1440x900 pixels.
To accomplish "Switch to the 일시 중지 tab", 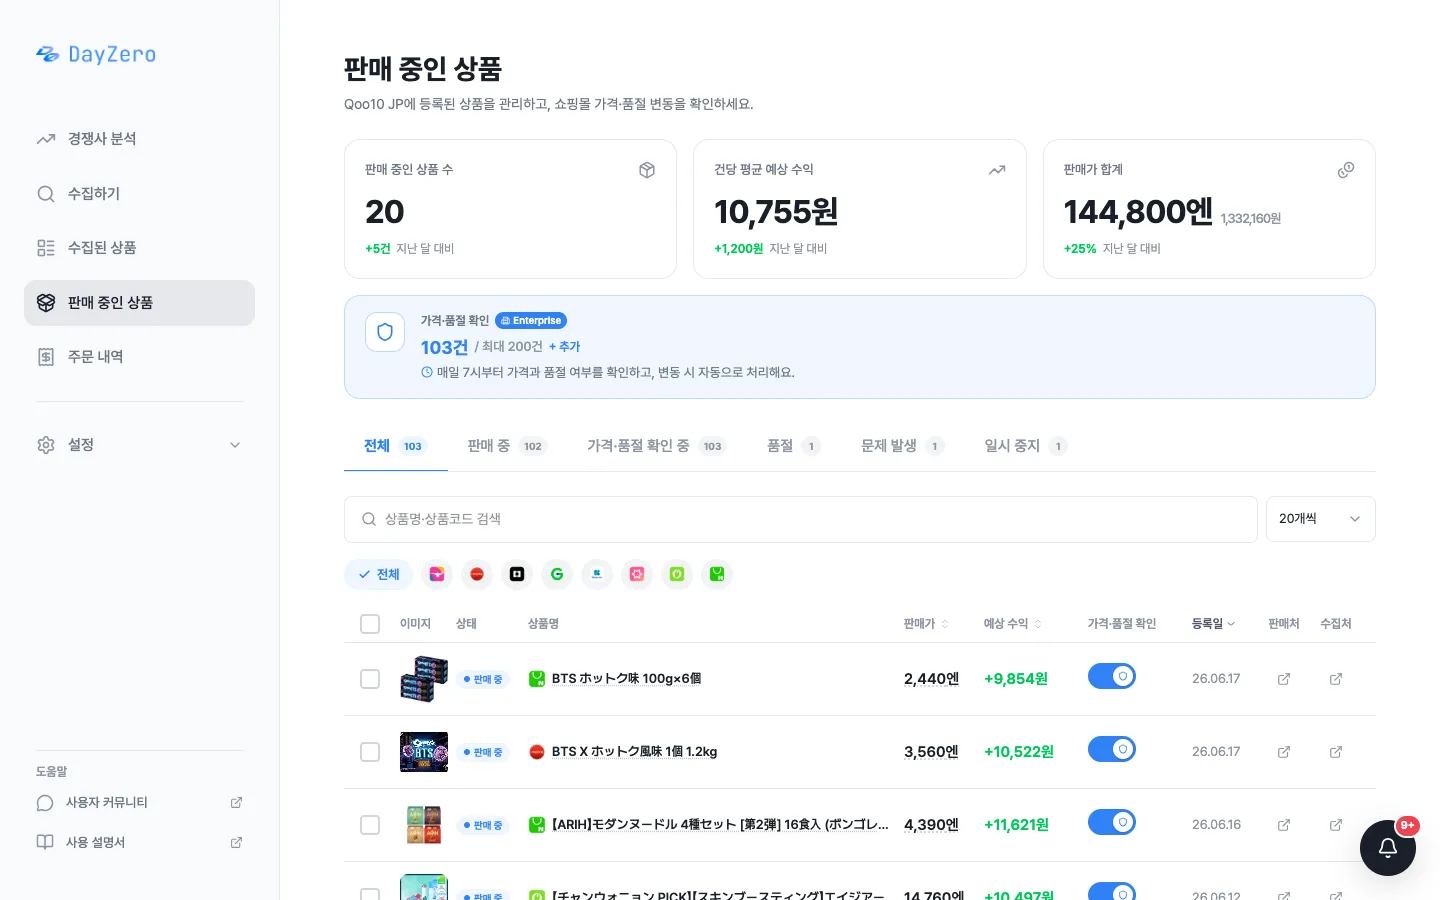I will click(x=1025, y=446).
